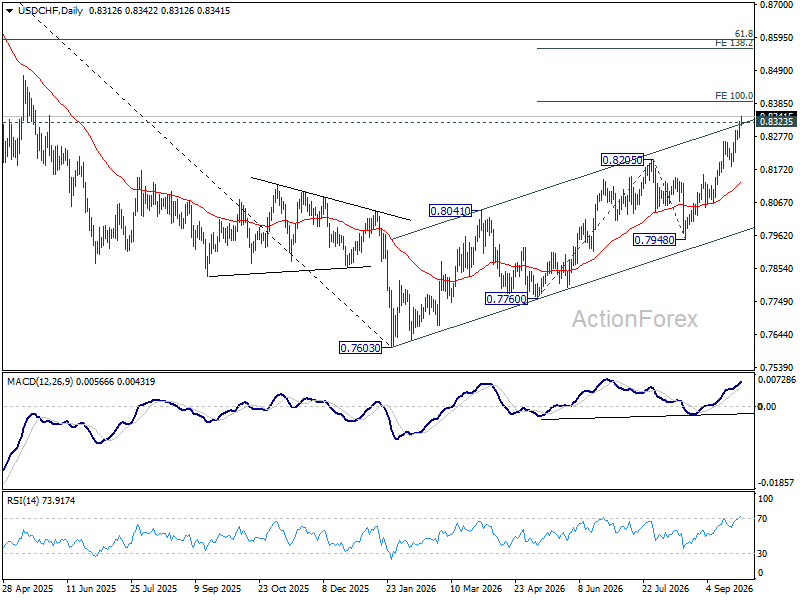This screenshot has height=600, width=800.
Task: Click the RSI 70 level axis label
Action: [x=762, y=519]
